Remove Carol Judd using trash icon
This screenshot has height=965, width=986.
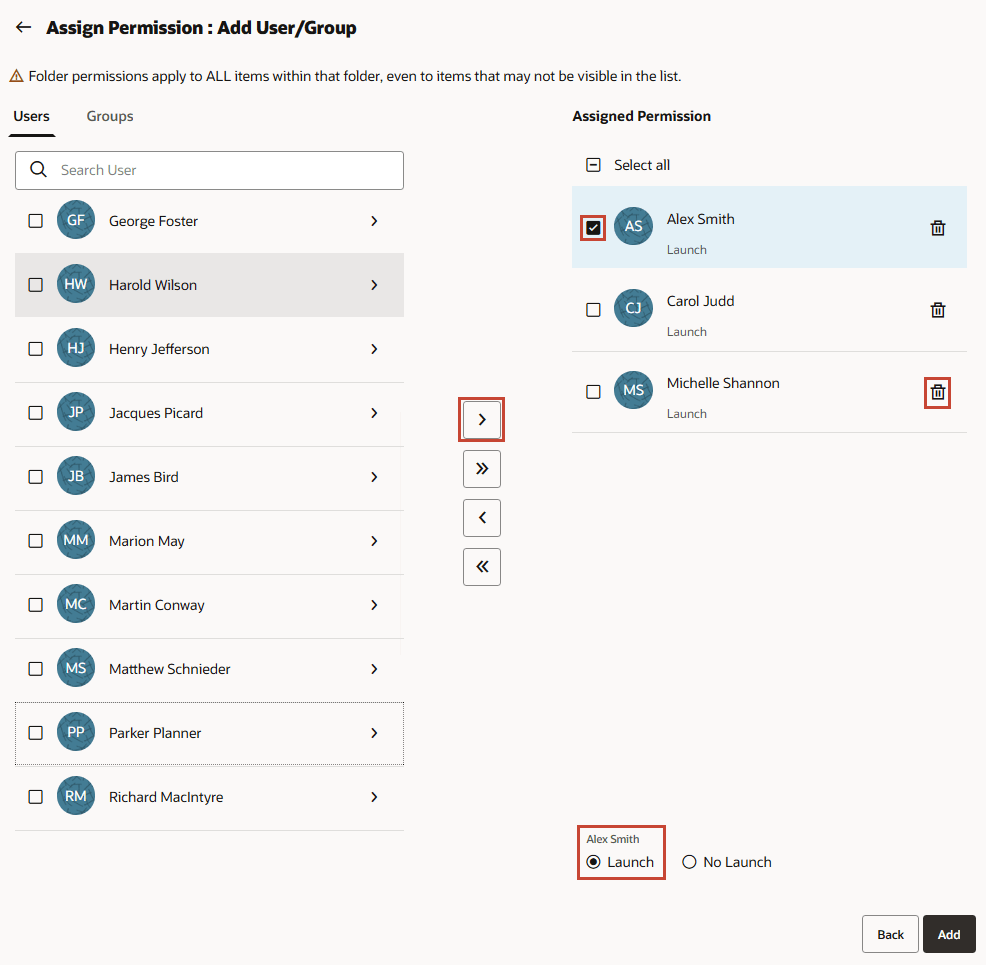[x=937, y=310]
